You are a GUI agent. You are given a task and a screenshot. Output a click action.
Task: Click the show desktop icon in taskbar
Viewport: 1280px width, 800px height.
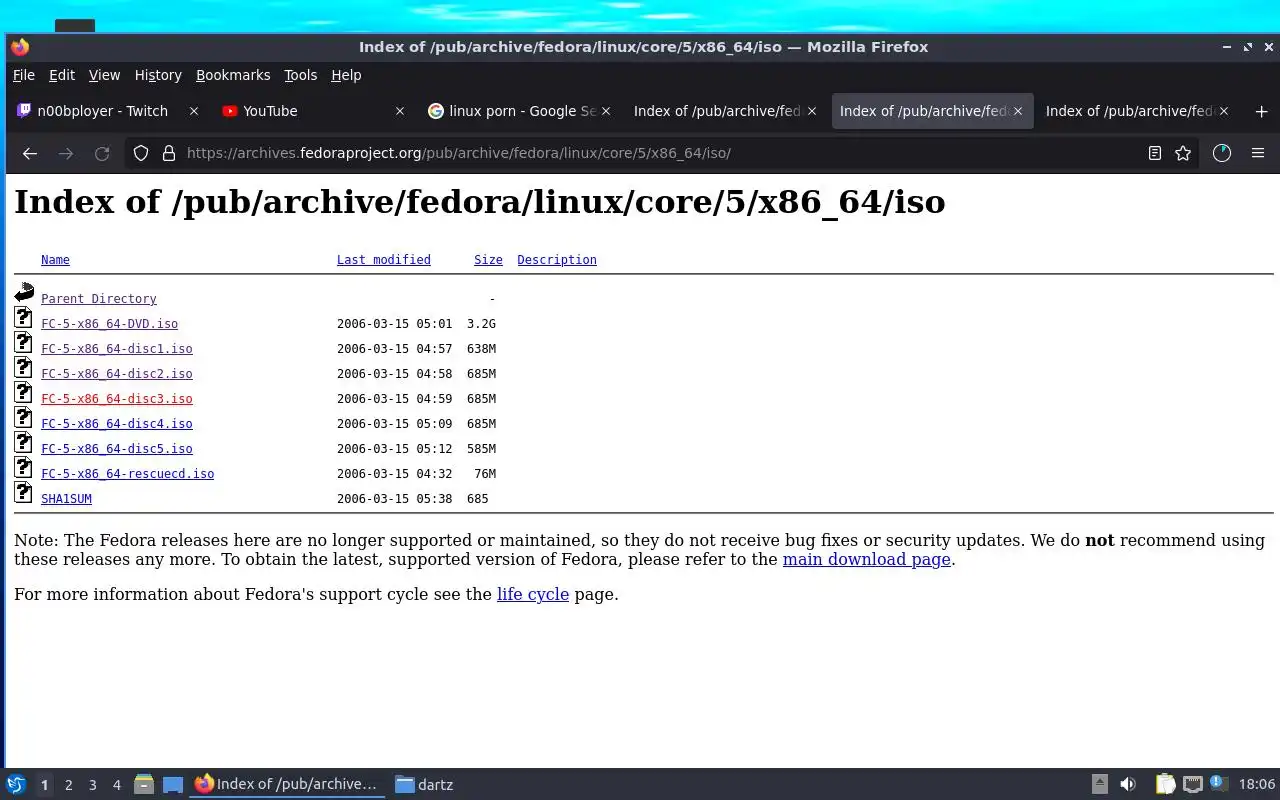tap(173, 784)
